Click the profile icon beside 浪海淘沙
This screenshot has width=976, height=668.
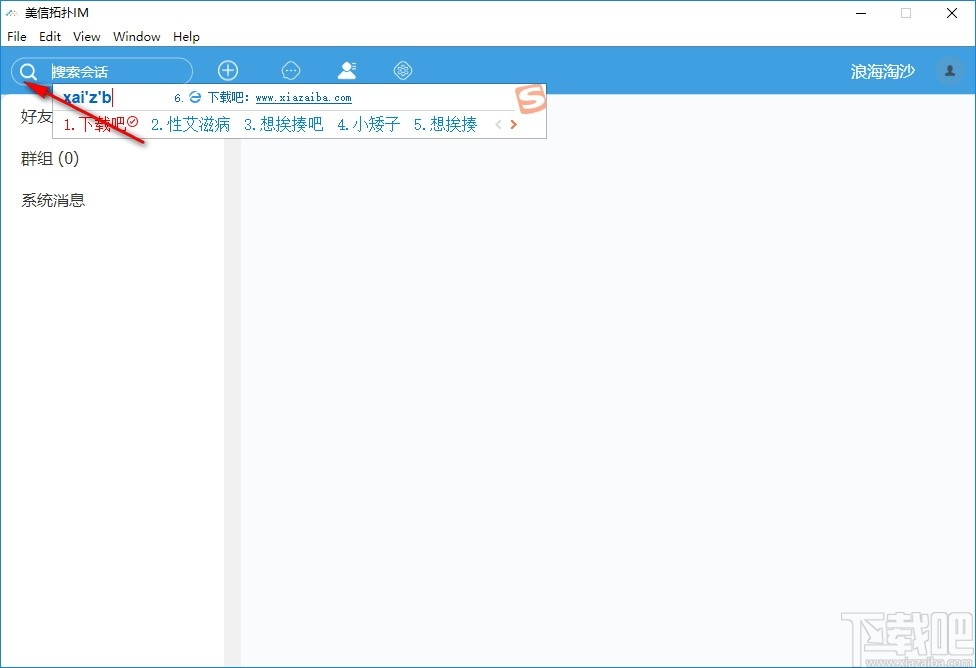948,71
